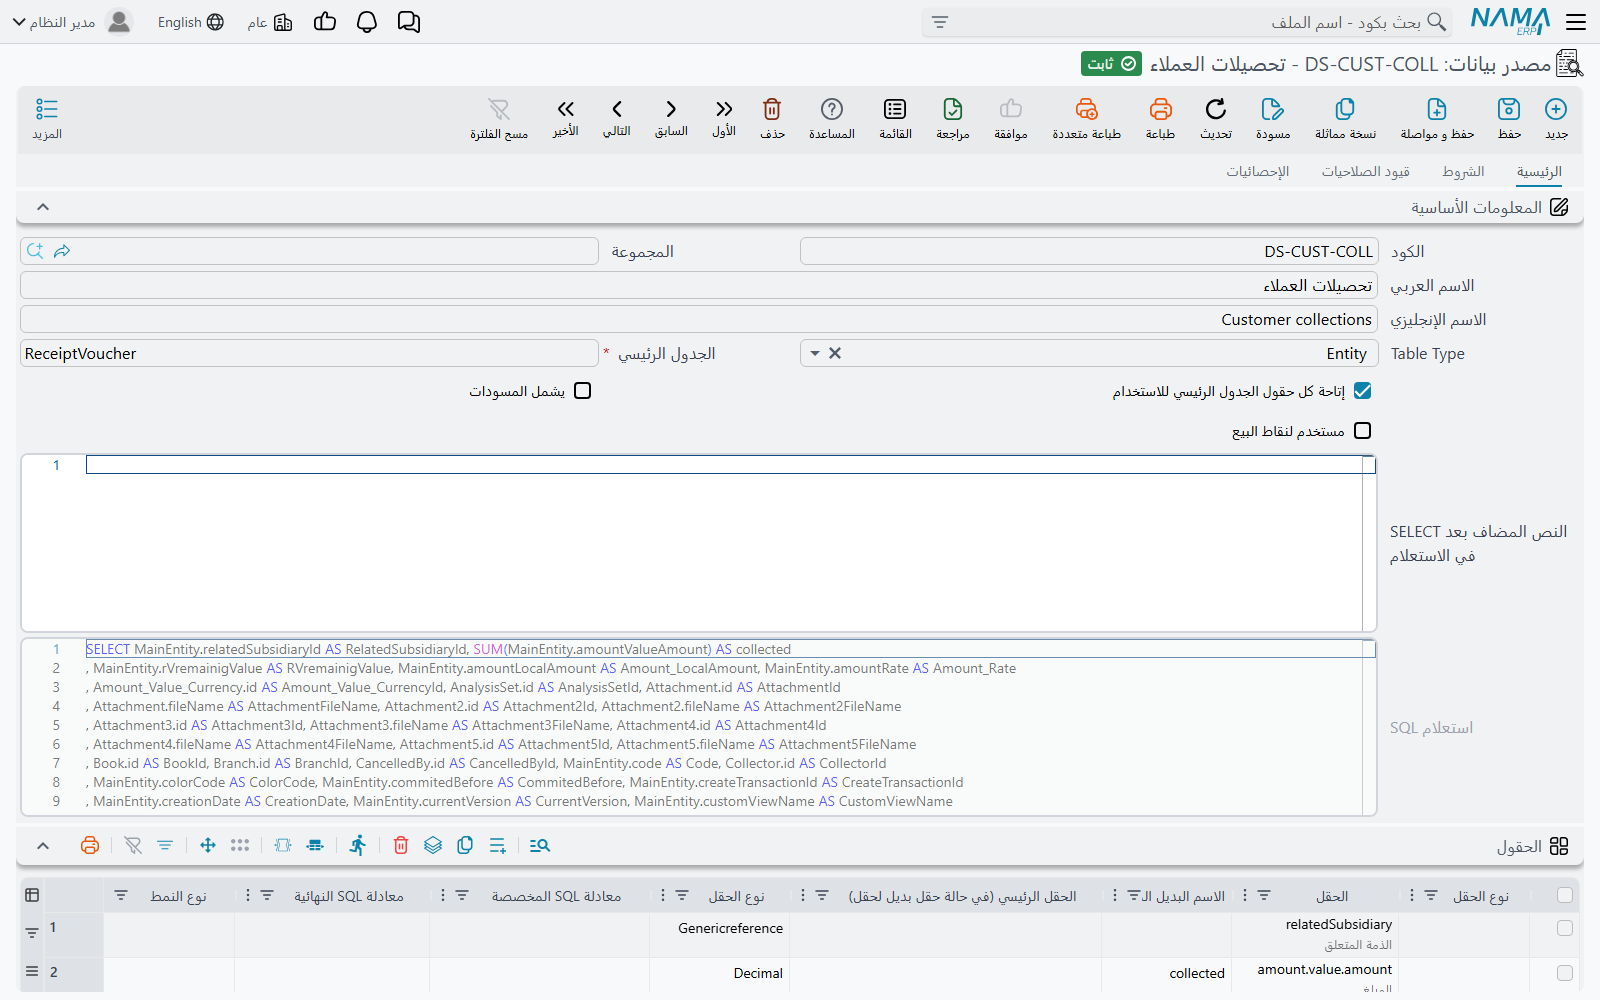This screenshot has height=1000, width=1600.
Task: Switch to الرئيسية tab
Action: point(1539,172)
